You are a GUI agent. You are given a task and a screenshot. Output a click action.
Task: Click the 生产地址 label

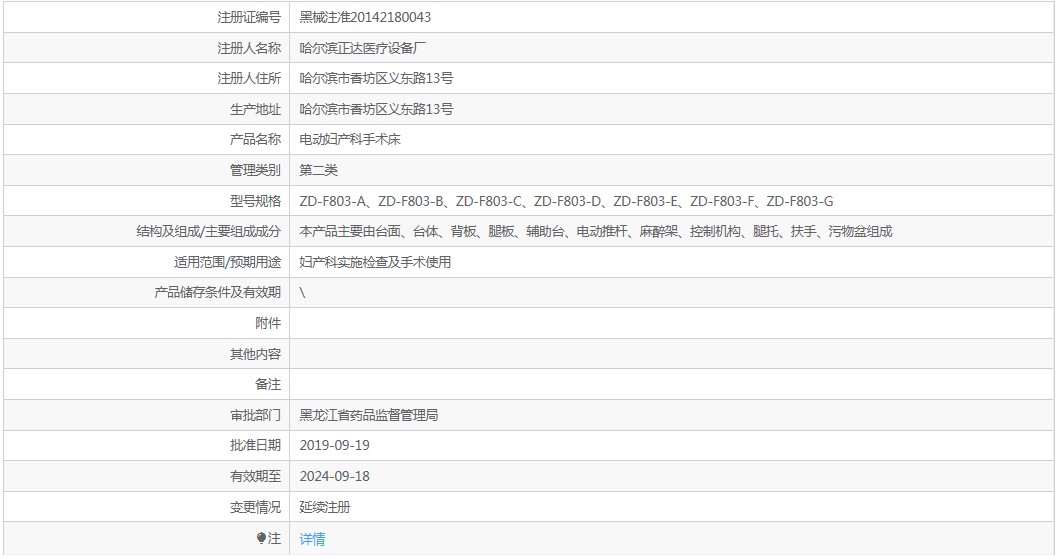point(255,109)
